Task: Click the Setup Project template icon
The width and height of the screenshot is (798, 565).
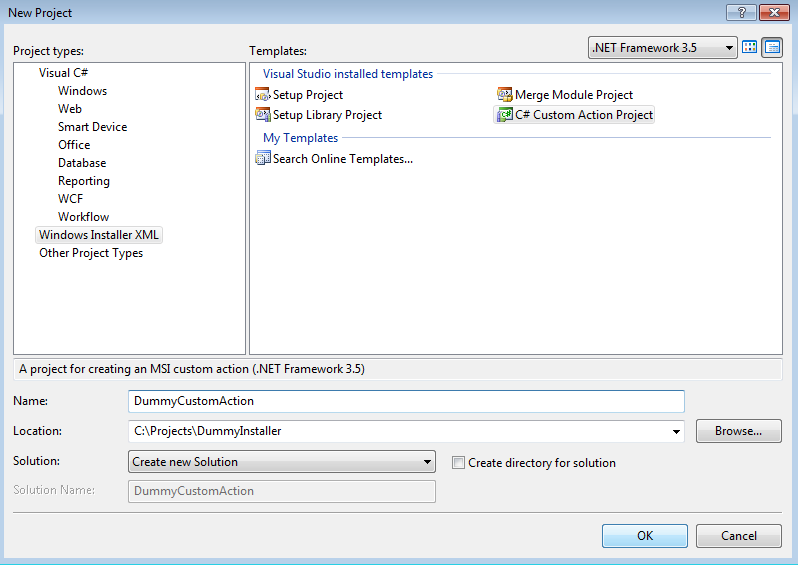Action: point(262,95)
